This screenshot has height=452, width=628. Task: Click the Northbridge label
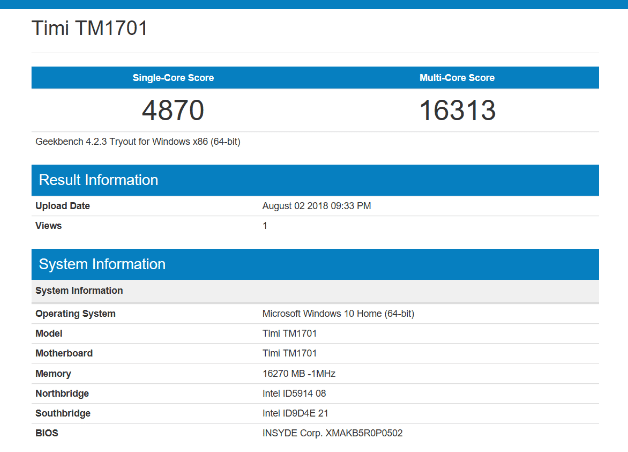tap(62, 394)
